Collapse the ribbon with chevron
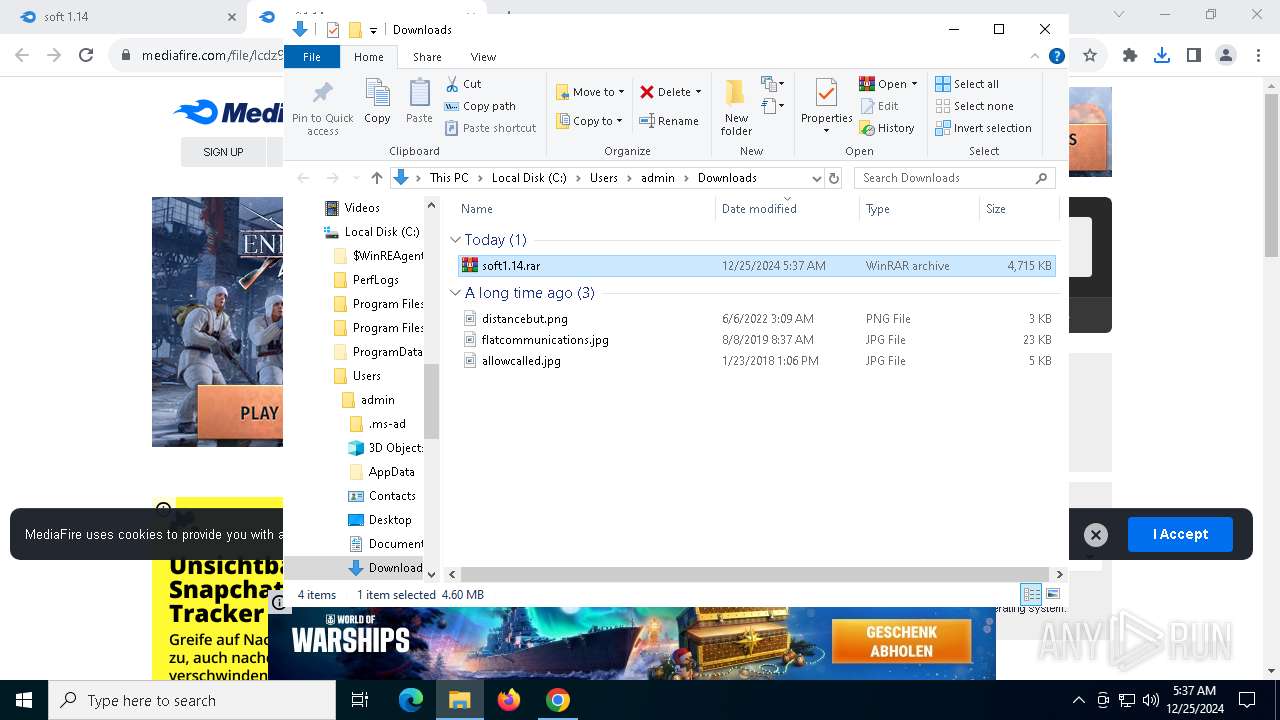This screenshot has height=720, width=1280. (1035, 57)
